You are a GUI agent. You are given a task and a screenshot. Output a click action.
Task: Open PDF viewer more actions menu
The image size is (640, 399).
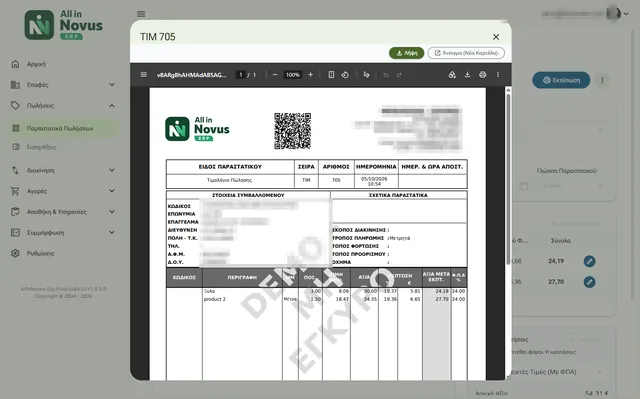(x=498, y=75)
